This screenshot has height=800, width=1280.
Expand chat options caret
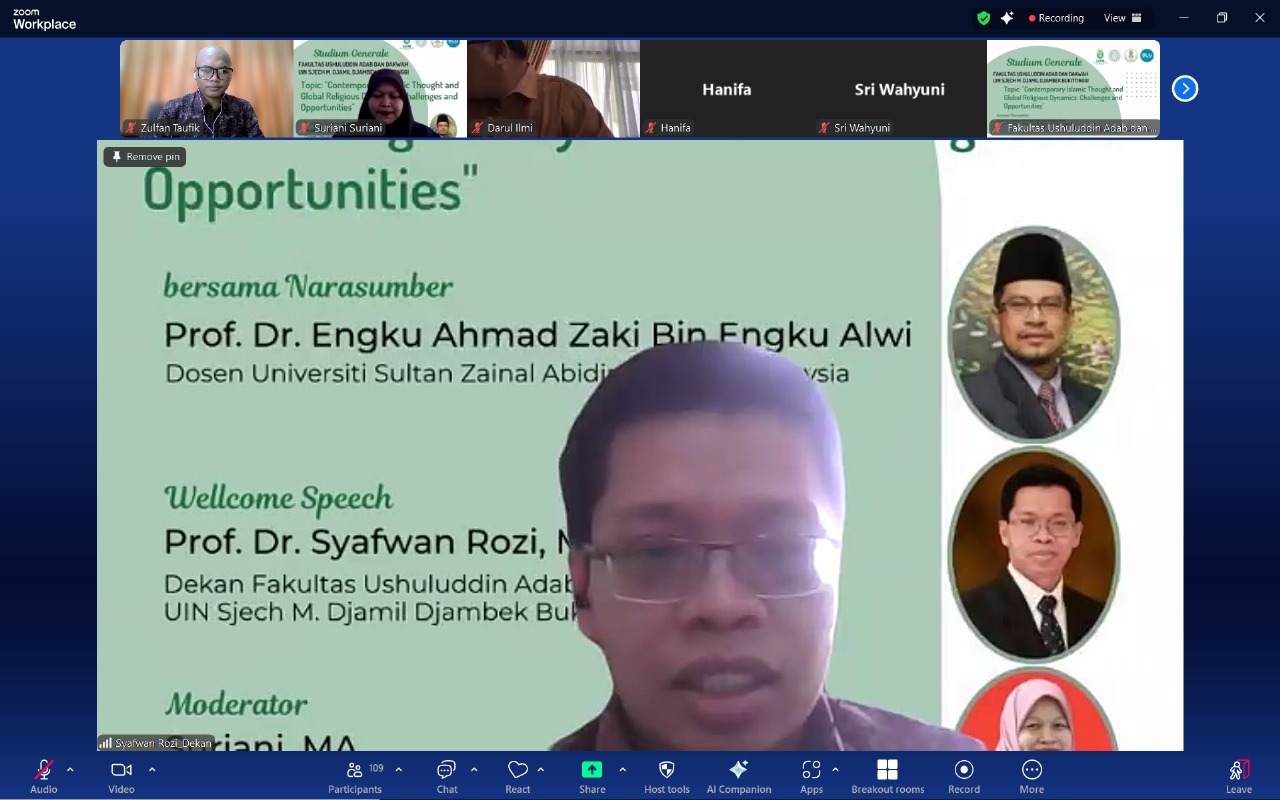click(x=474, y=769)
